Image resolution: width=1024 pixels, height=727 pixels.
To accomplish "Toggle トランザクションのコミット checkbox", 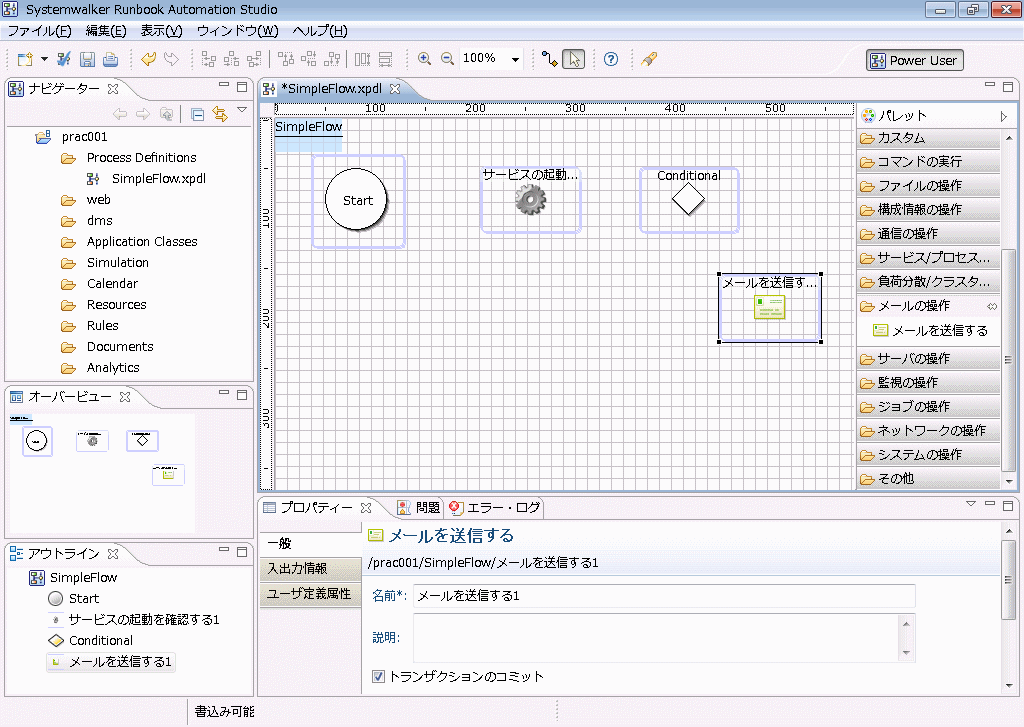I will tap(378, 677).
